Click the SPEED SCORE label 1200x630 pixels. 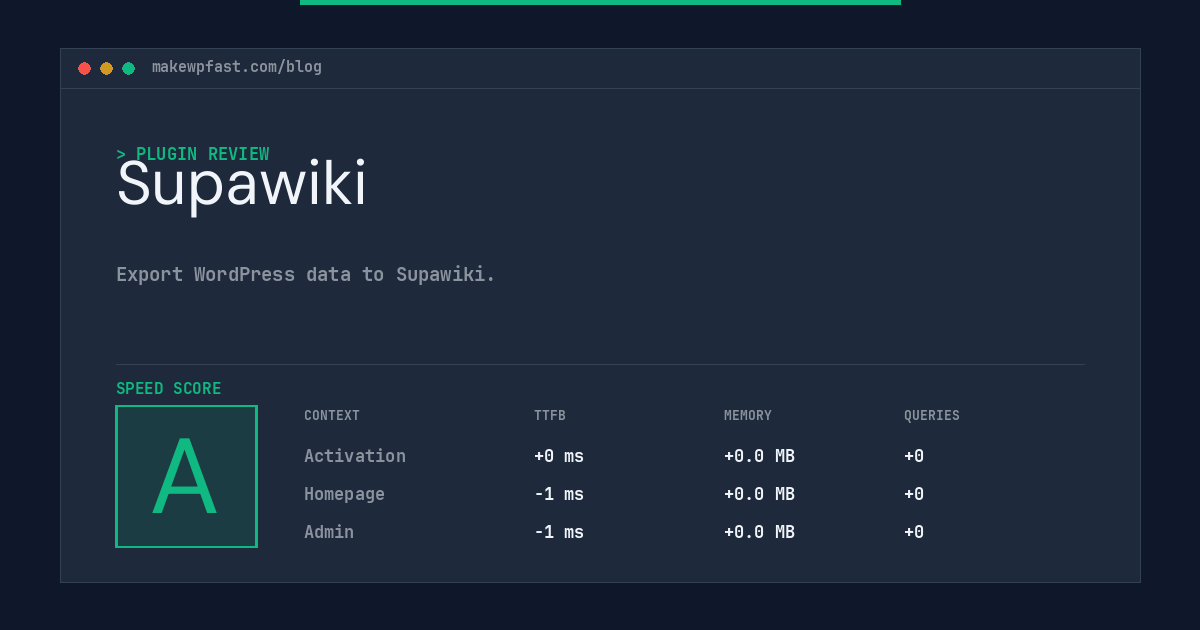169,389
